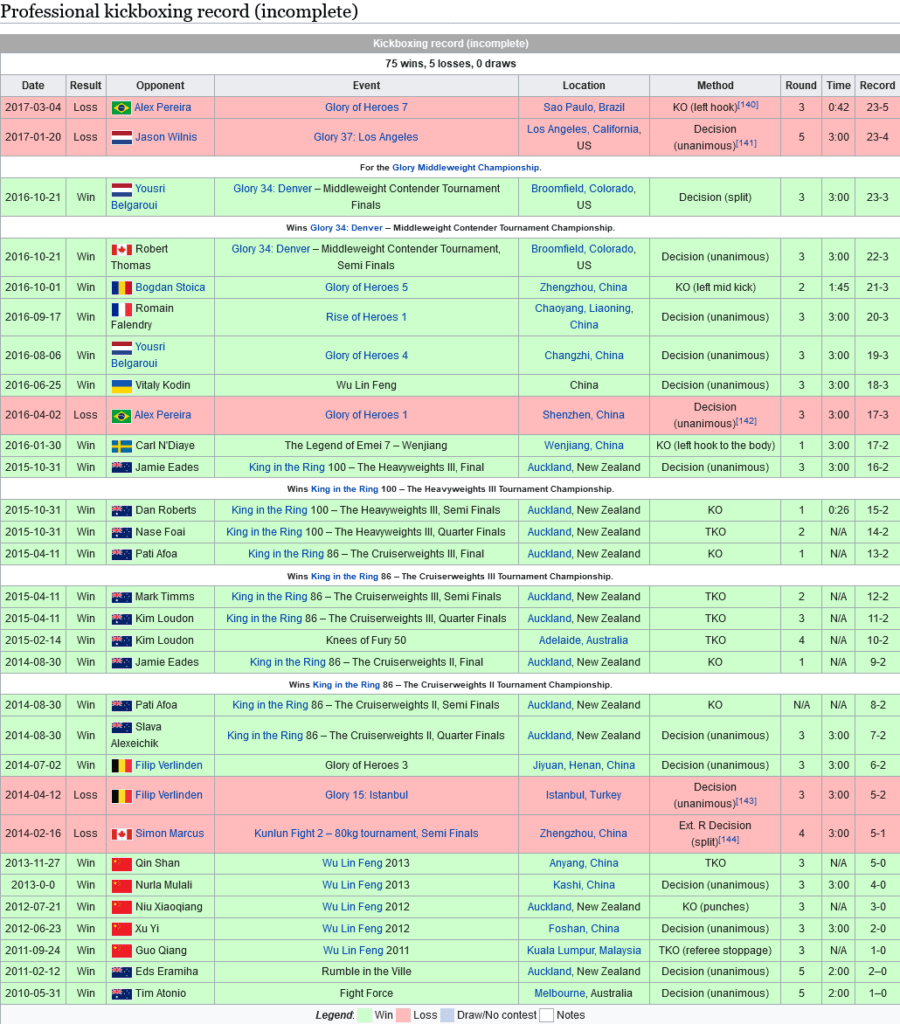
Task: Click the China flag beside Xu Yi
Action: [121, 929]
